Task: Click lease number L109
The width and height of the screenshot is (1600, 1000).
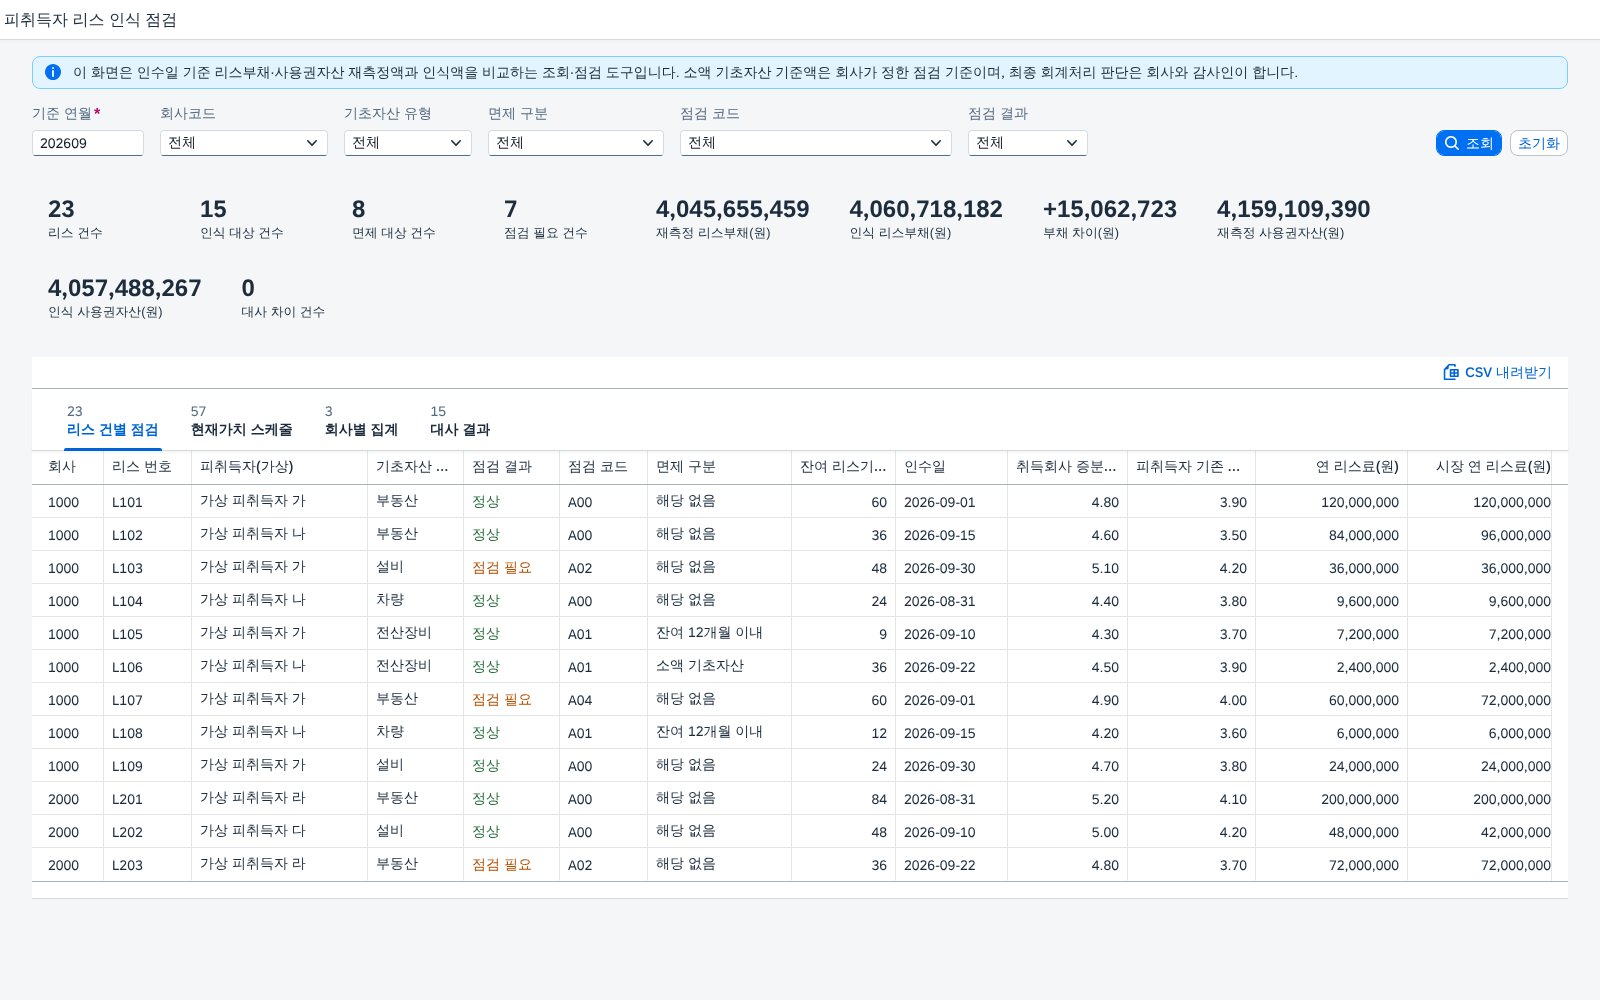Action: 127,766
